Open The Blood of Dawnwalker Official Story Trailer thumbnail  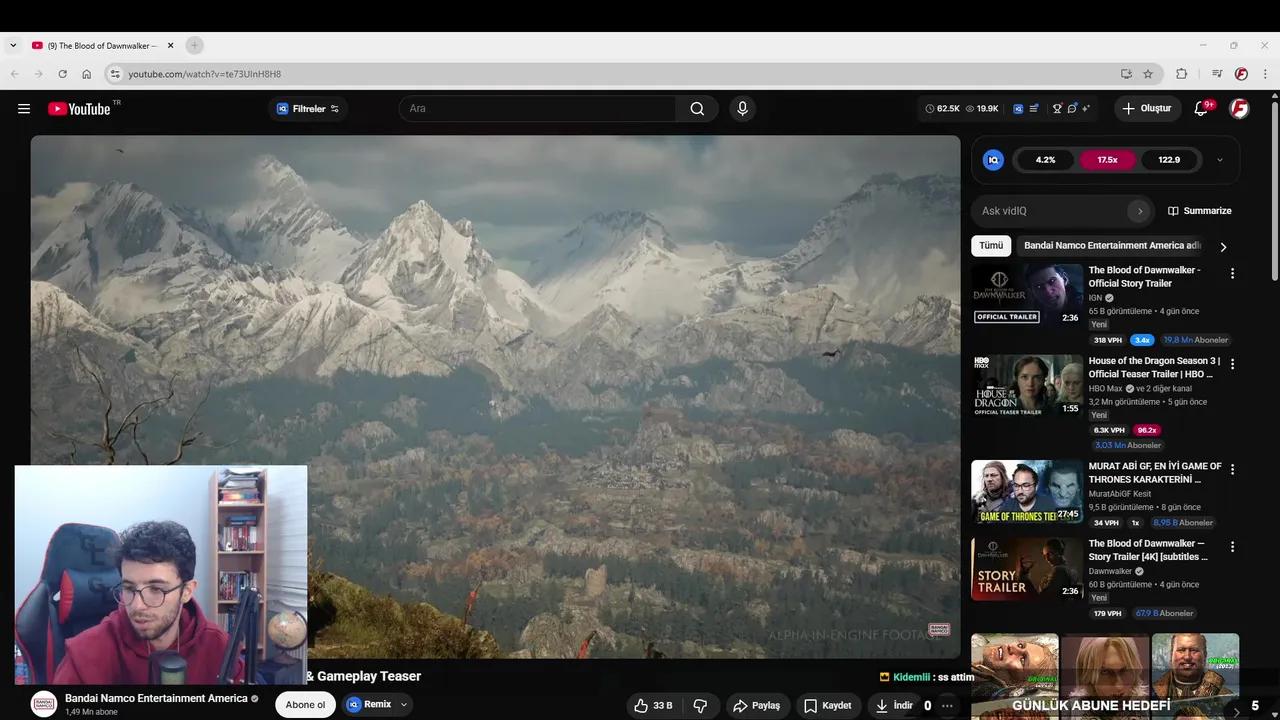click(1027, 294)
